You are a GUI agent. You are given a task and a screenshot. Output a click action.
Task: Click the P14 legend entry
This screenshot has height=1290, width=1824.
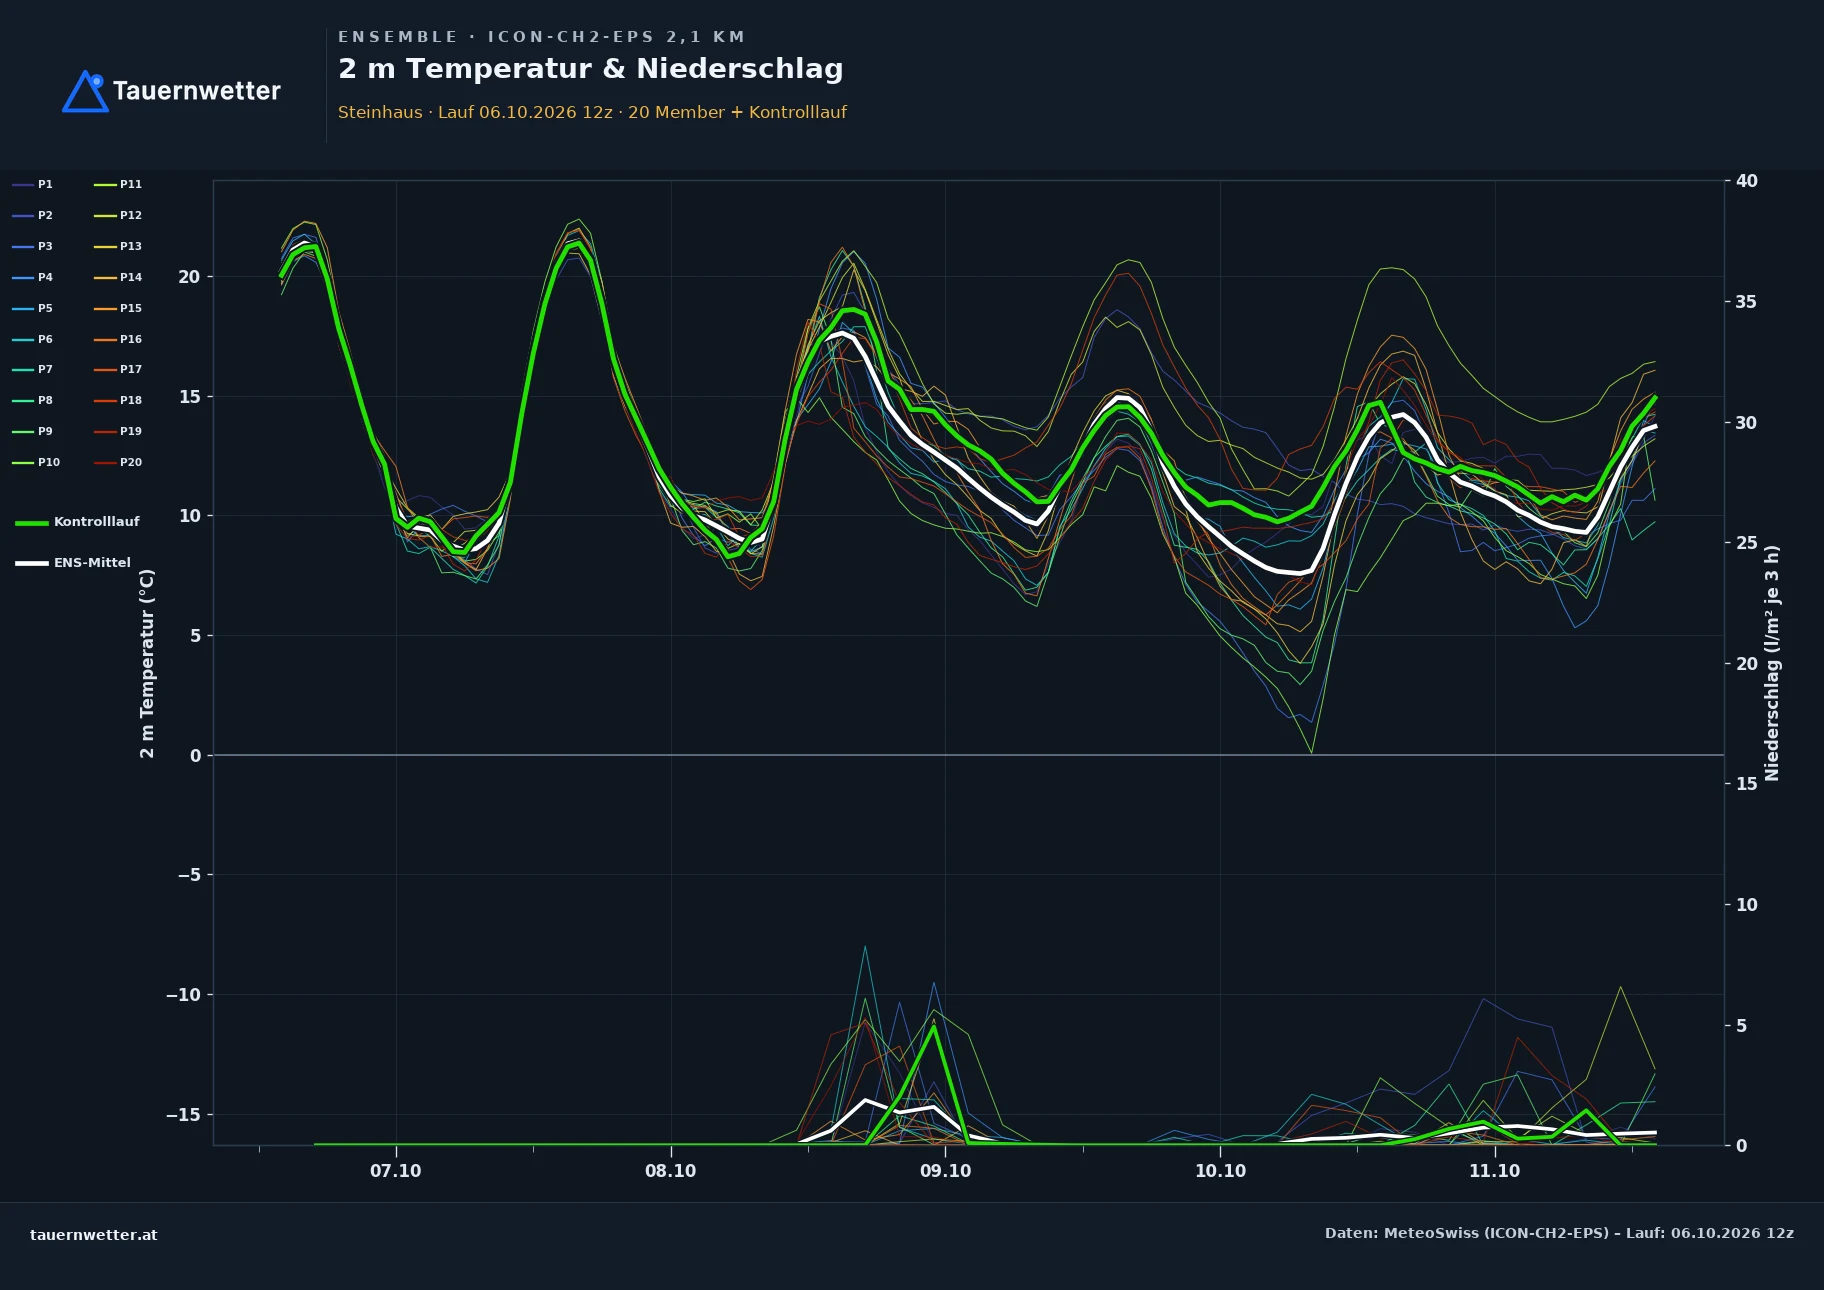point(118,277)
